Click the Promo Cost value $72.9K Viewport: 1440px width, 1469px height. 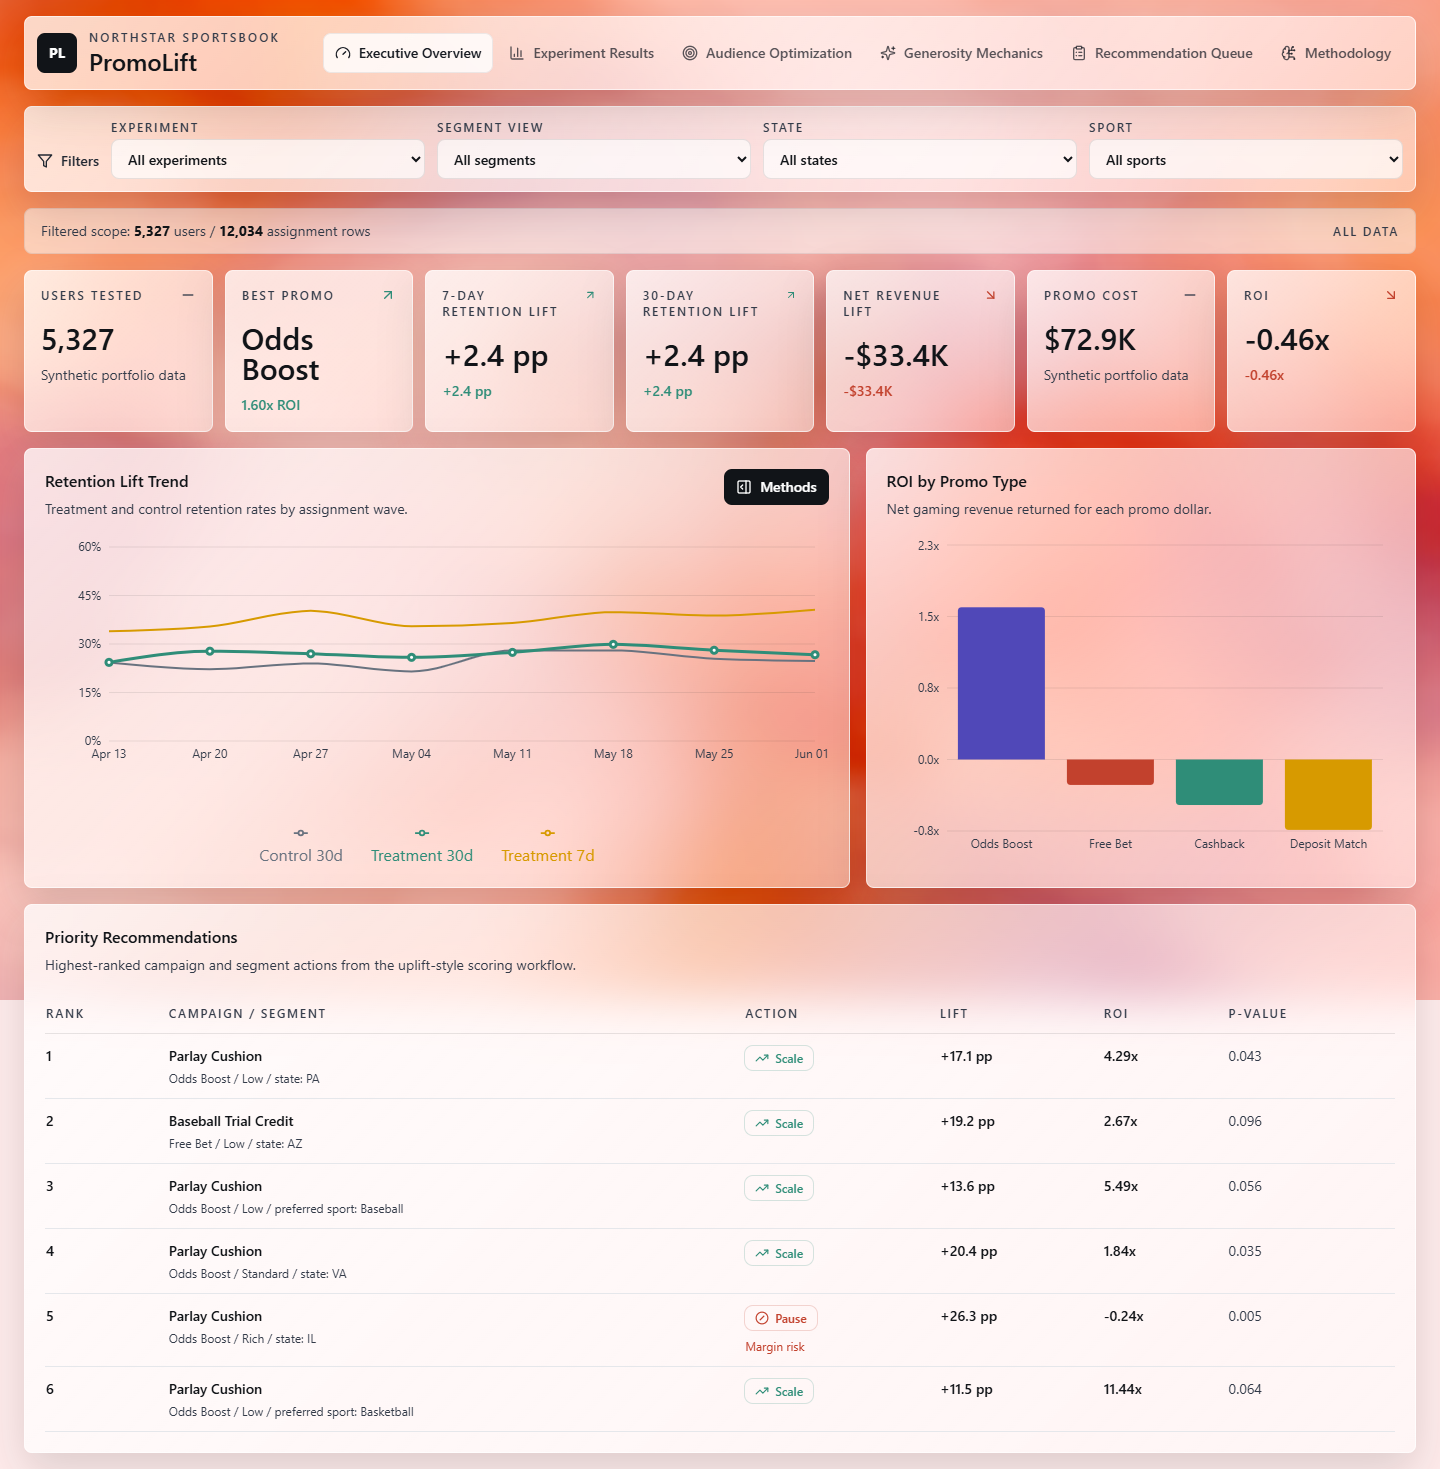[1090, 340]
